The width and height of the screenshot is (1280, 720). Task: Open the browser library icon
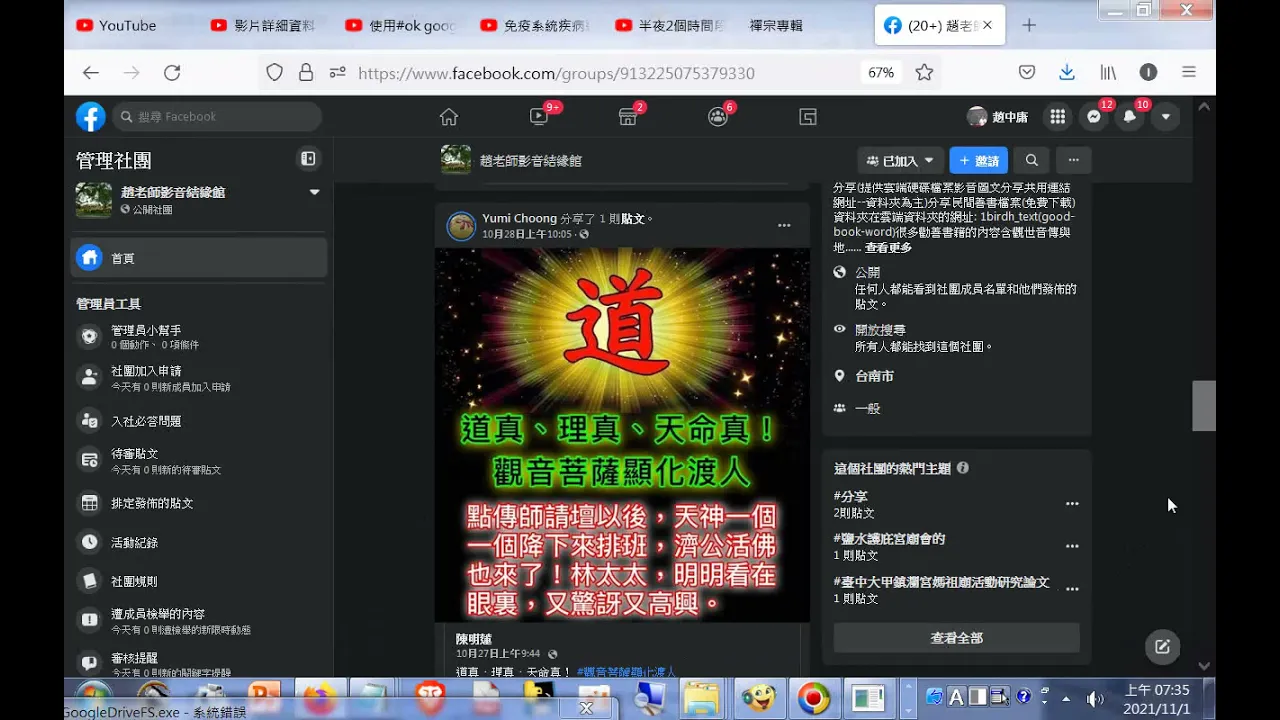[1108, 73]
